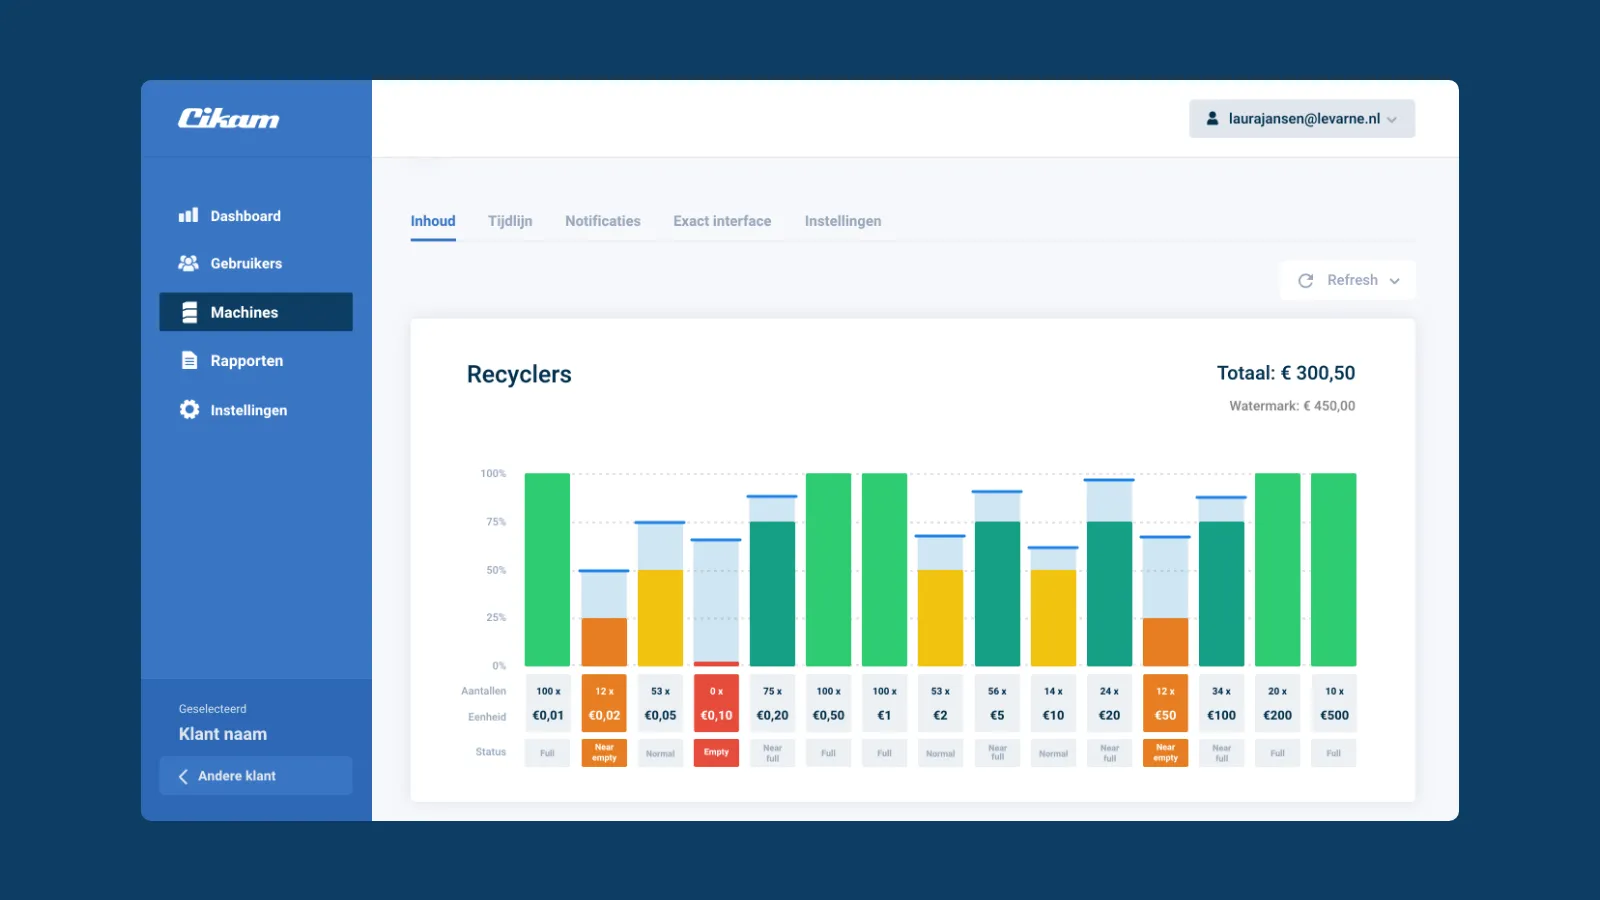Viewport: 1600px width, 900px height.
Task: Click the €0,50 unit label
Action: (828, 716)
